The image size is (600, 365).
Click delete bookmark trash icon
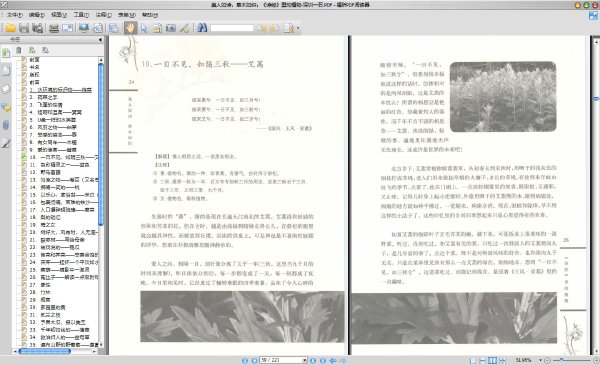pos(19,50)
